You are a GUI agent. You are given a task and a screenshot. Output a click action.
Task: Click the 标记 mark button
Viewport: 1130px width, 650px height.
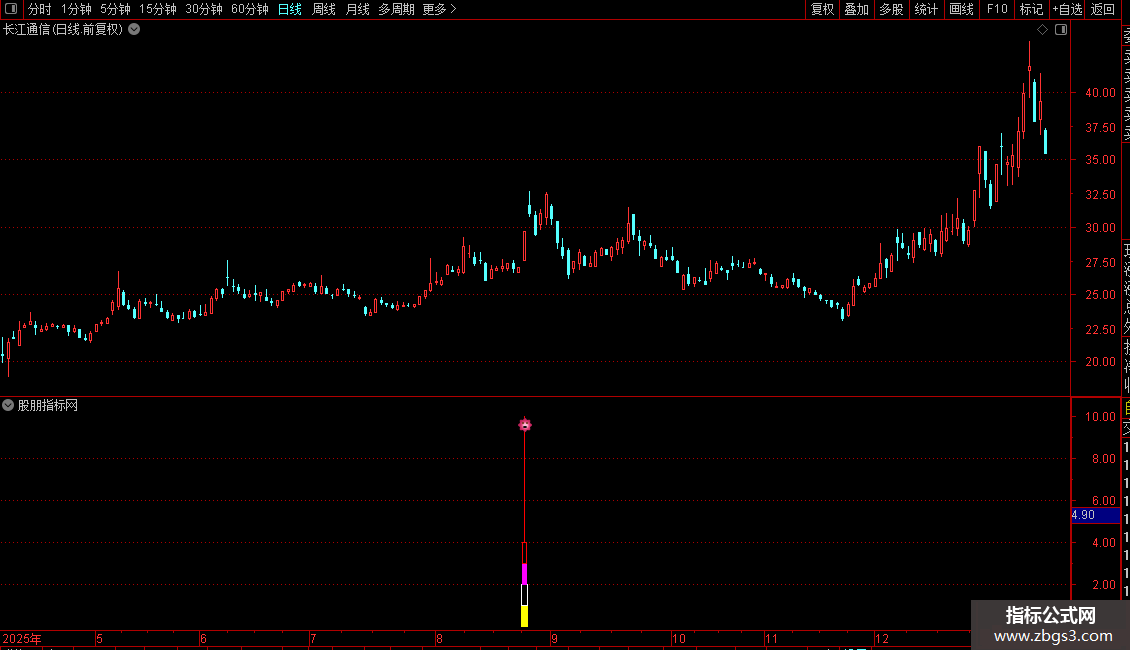pos(1031,9)
